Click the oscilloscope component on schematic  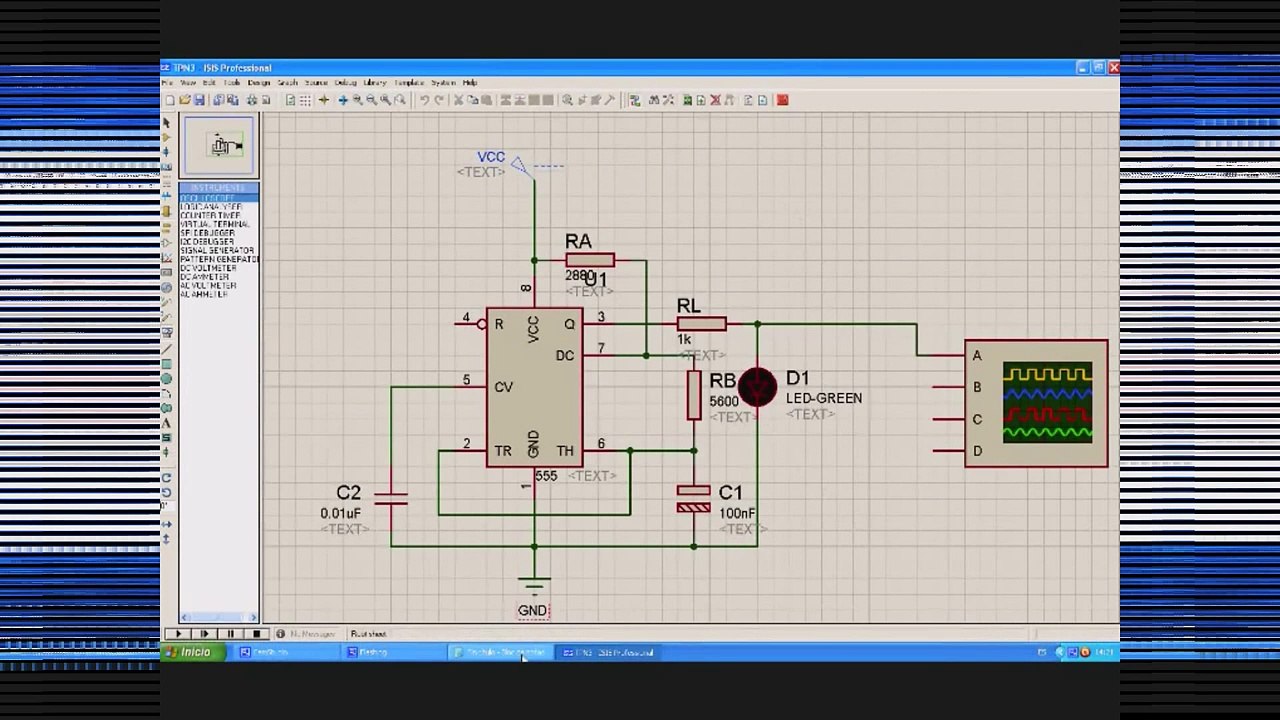pyautogui.click(x=1036, y=403)
